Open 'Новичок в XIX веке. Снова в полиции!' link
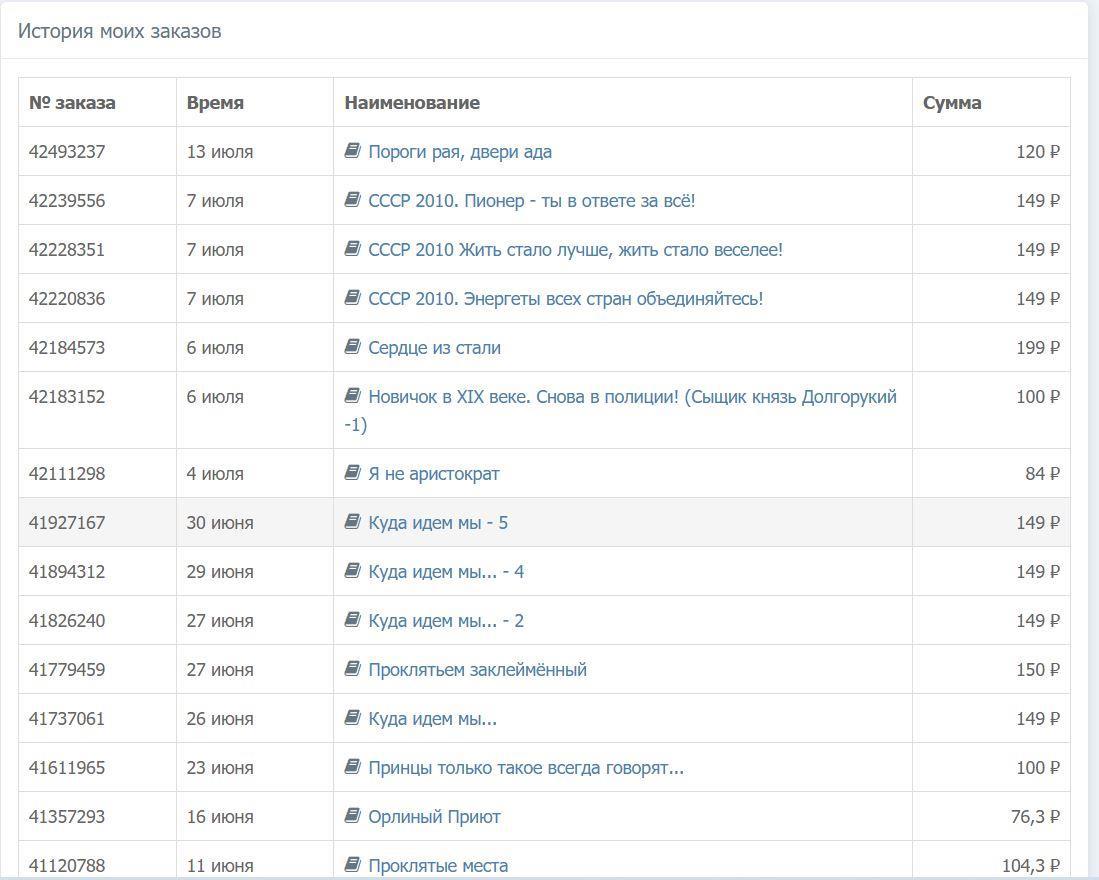 point(631,397)
